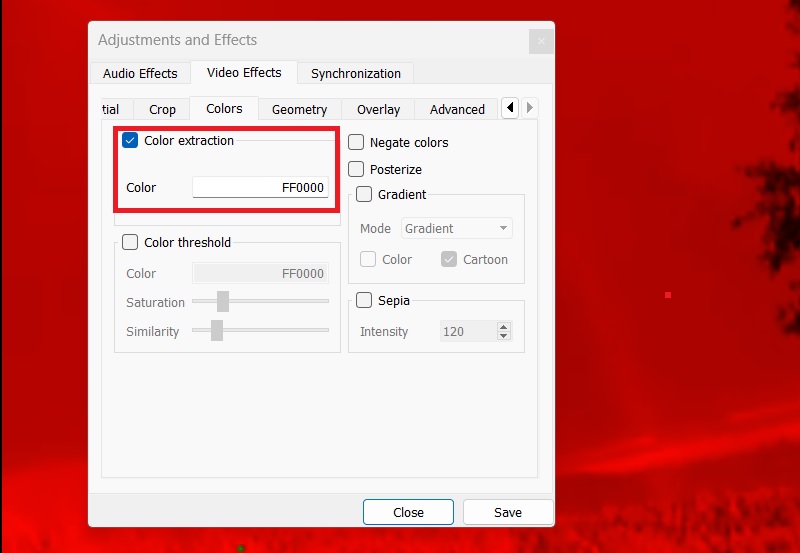Toggle the Cartoon checkbox
The height and width of the screenshot is (553, 800).
pyautogui.click(x=449, y=259)
